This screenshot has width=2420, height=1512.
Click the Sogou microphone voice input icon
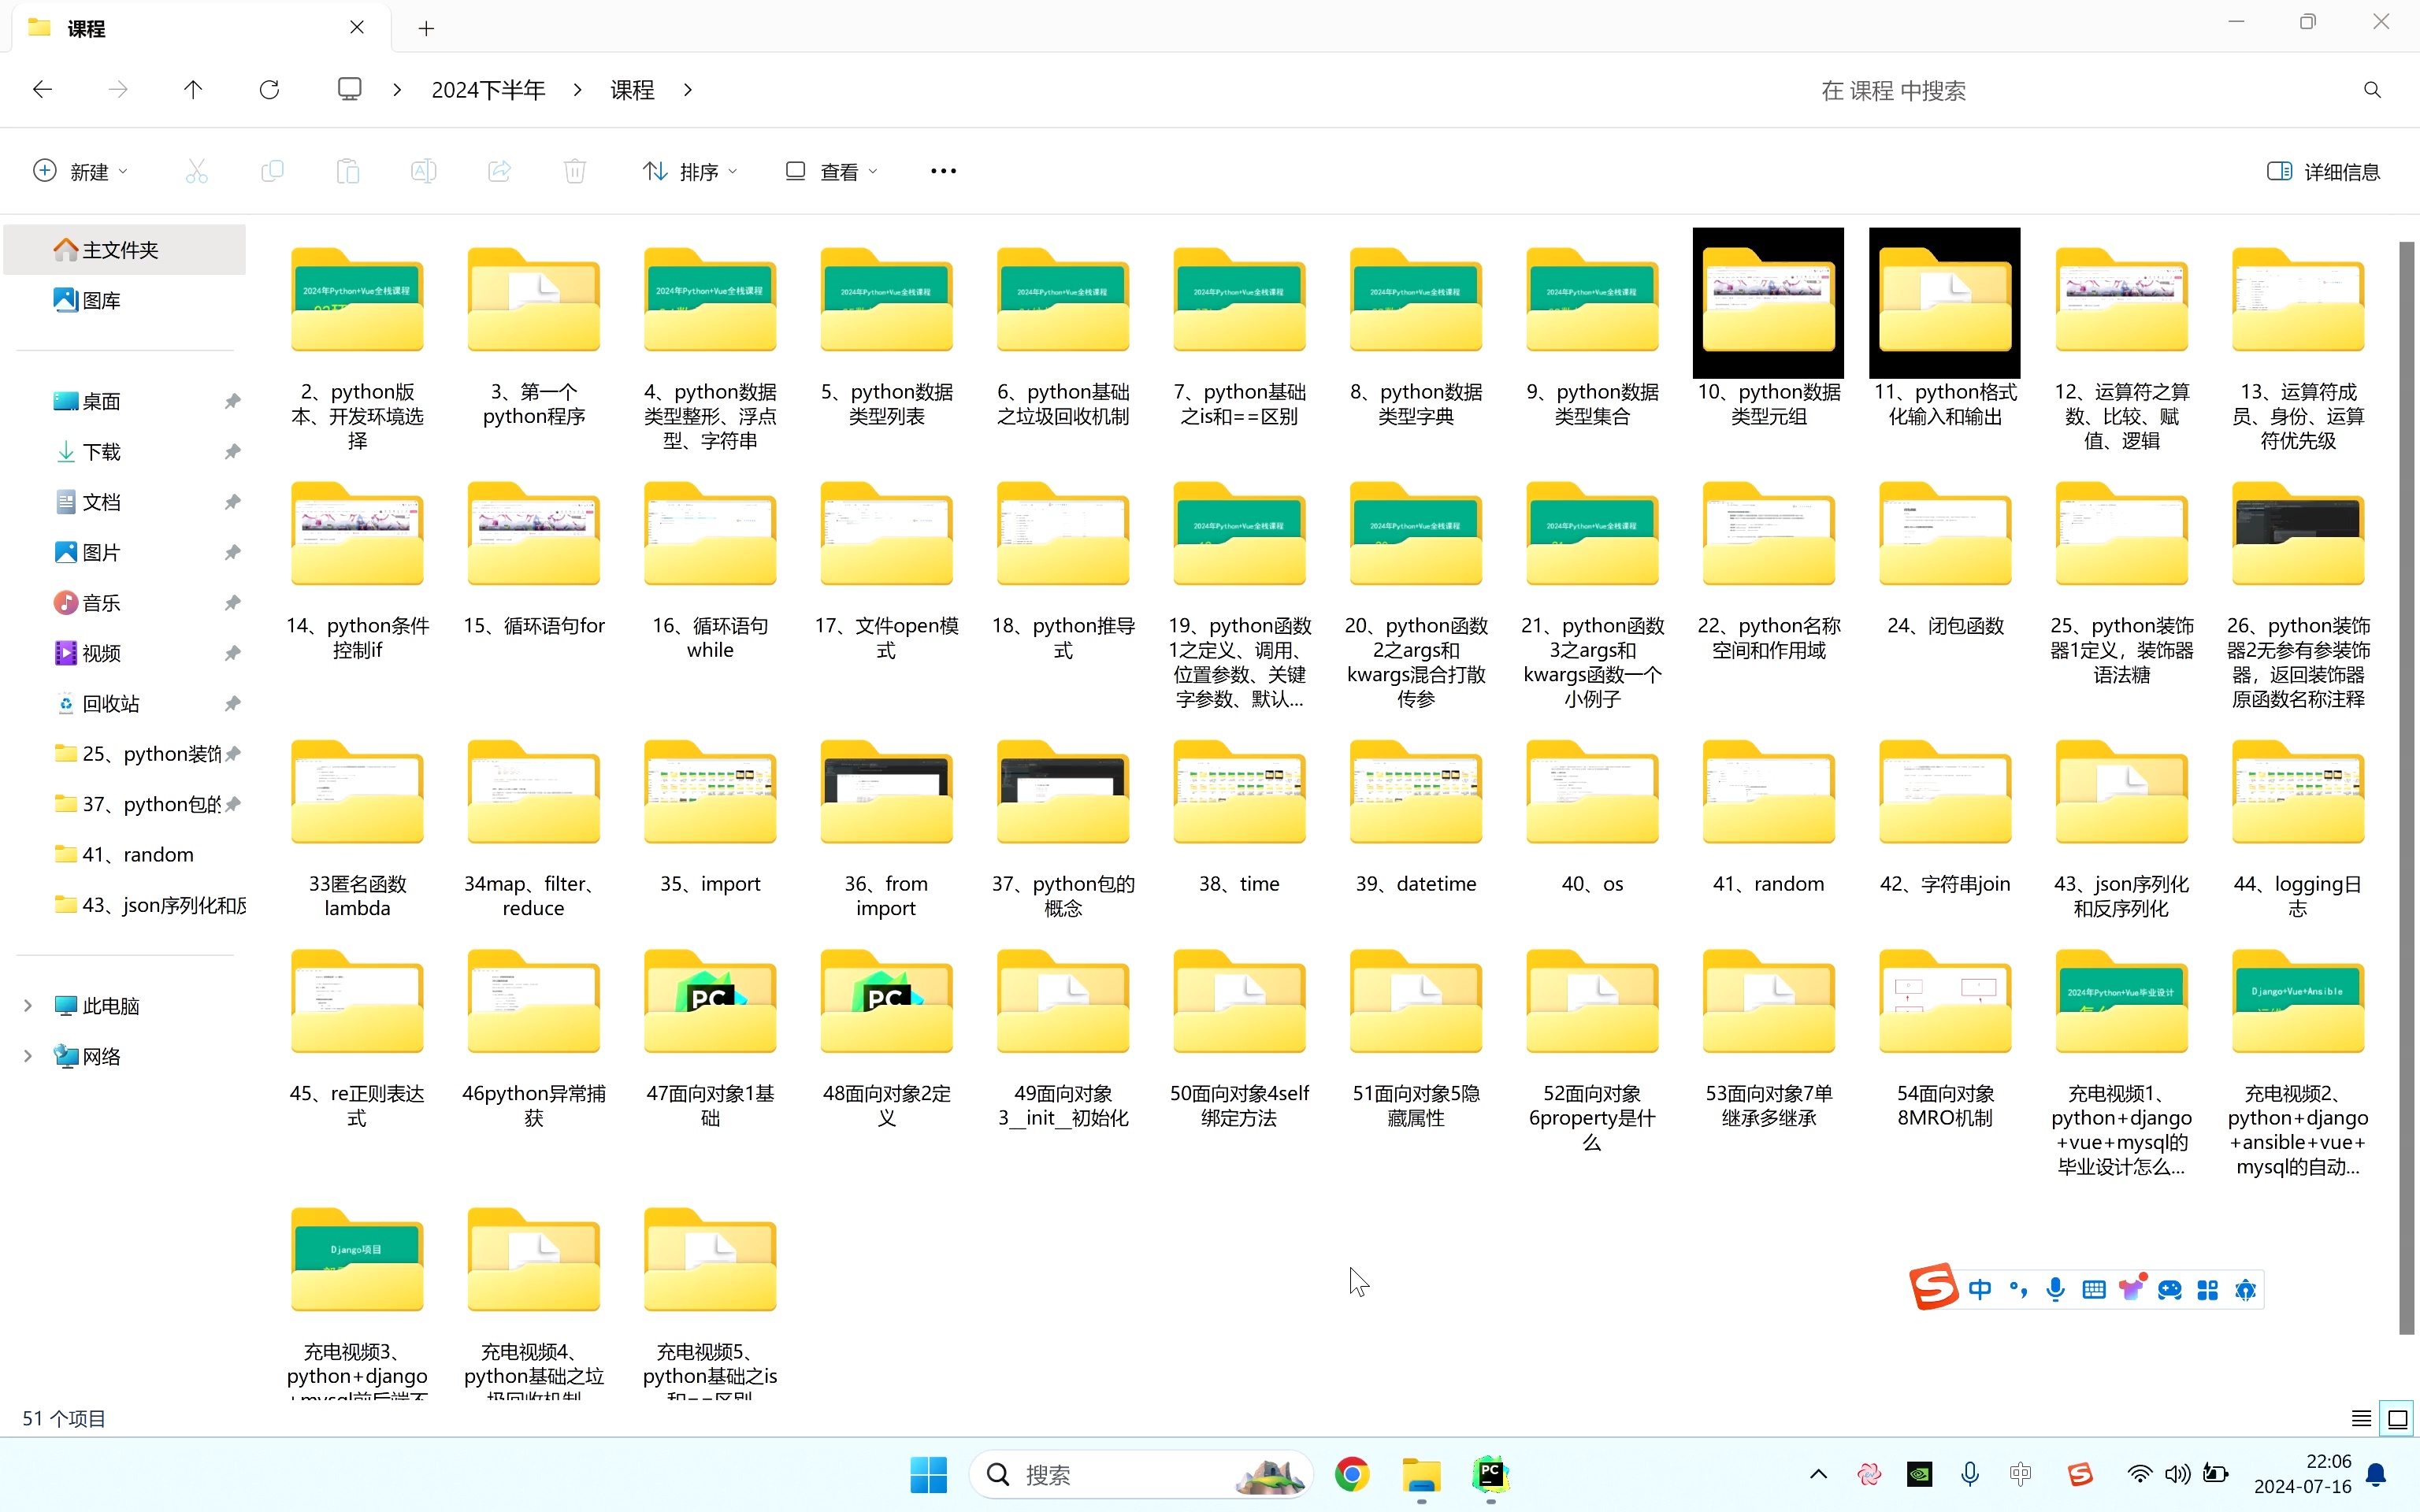[2055, 1289]
